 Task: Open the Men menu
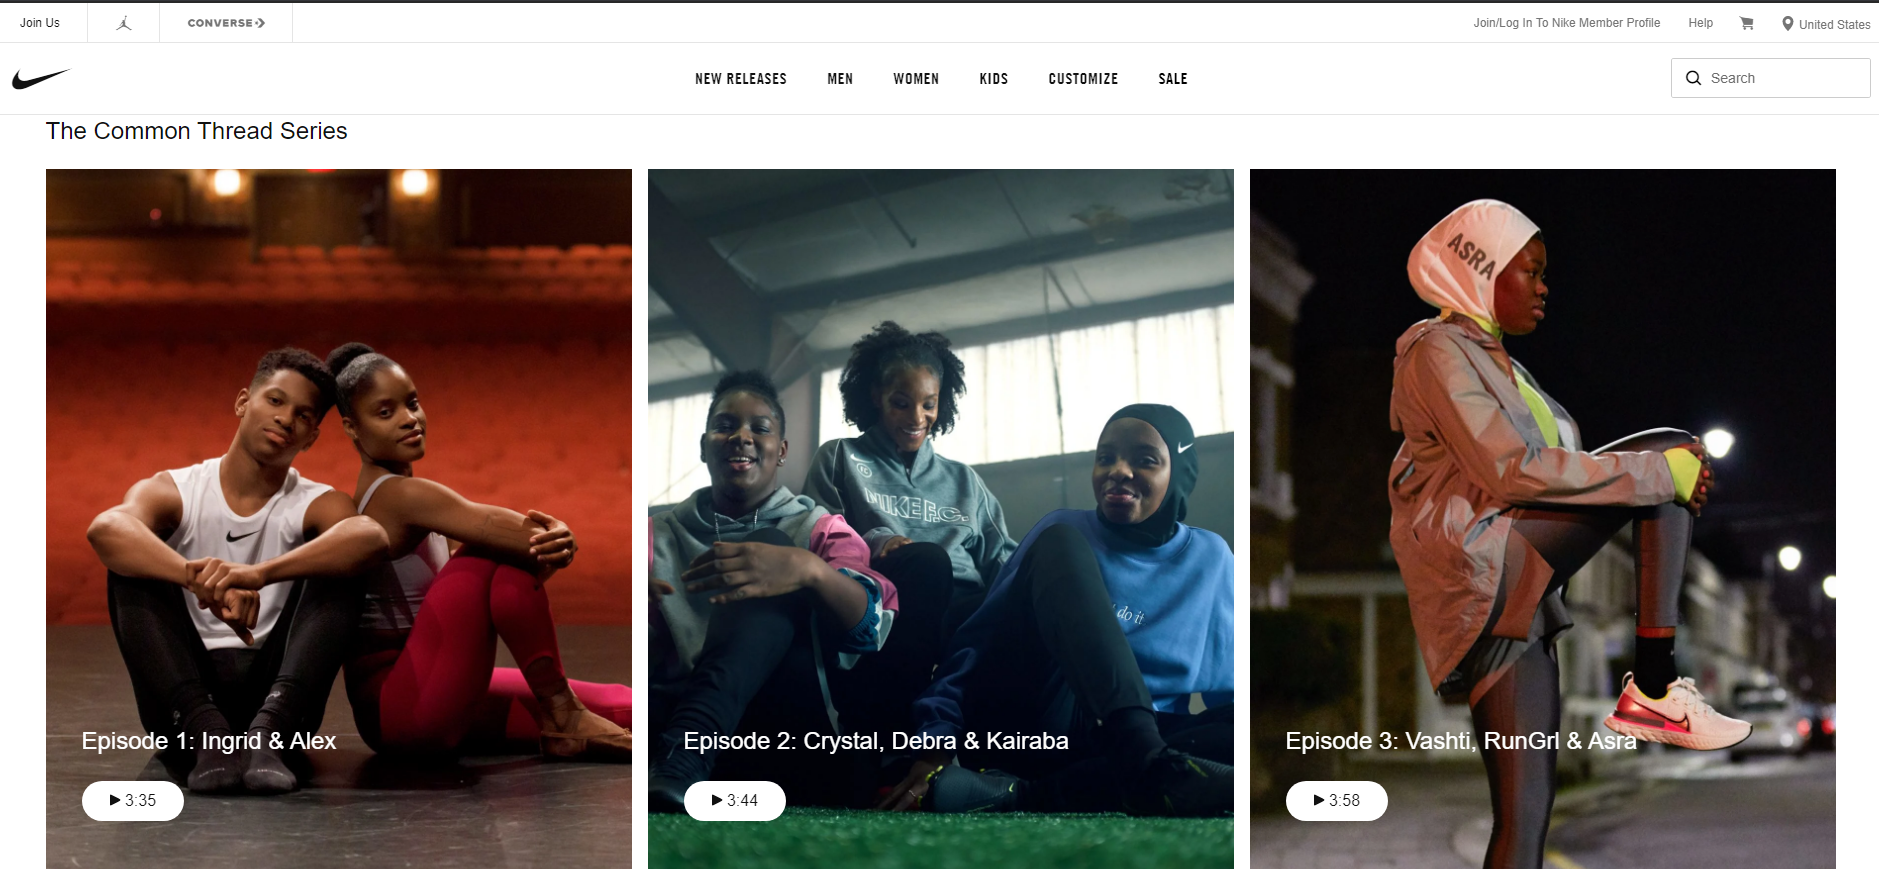click(x=840, y=79)
